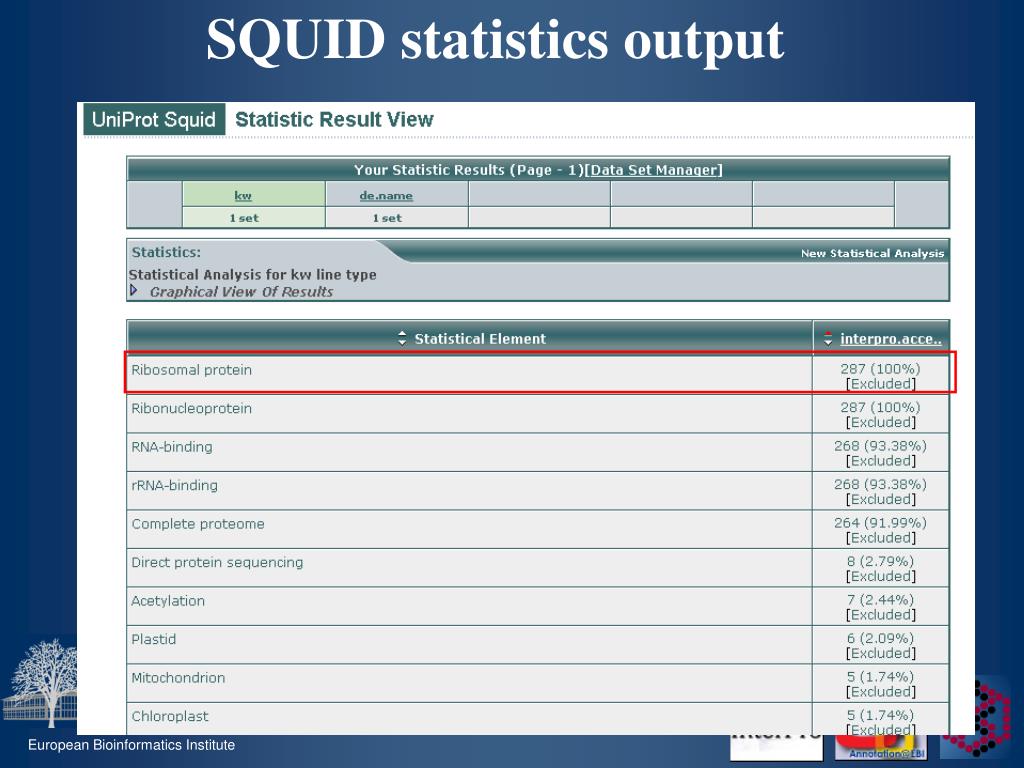Open Graphical View Of Results text
This screenshot has width=1024, height=768.
coord(242,292)
